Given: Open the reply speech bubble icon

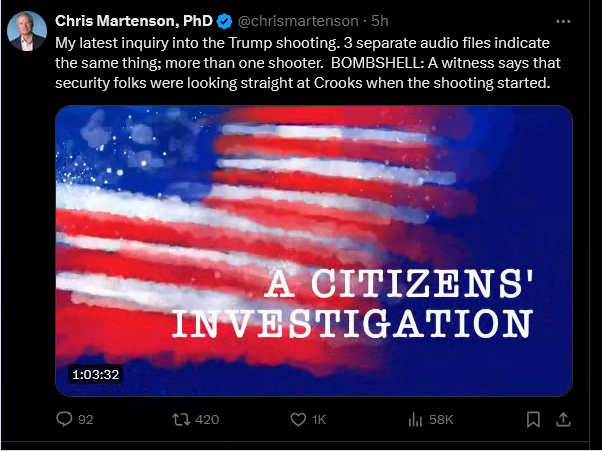Looking at the screenshot, I should pos(64,419).
